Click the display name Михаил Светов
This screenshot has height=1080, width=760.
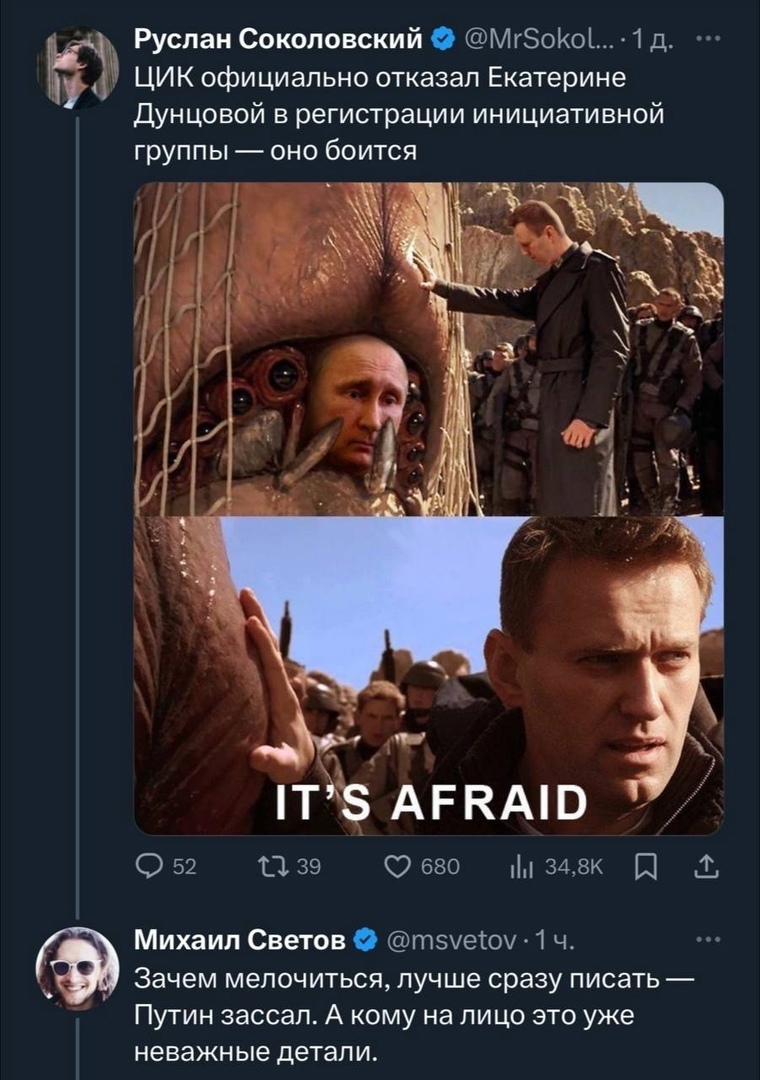pos(241,940)
